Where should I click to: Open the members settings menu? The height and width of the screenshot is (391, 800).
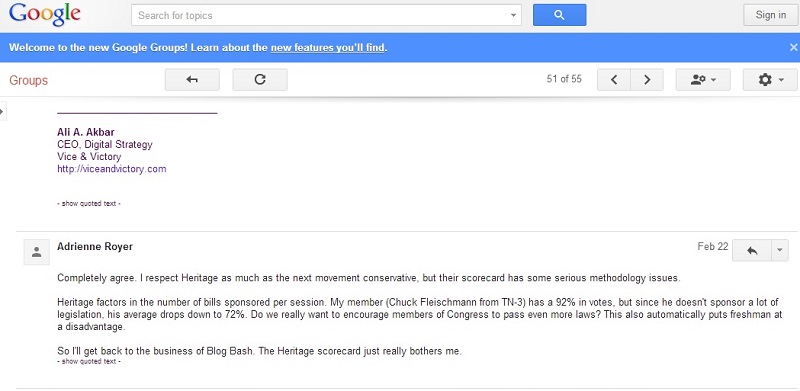coord(703,80)
